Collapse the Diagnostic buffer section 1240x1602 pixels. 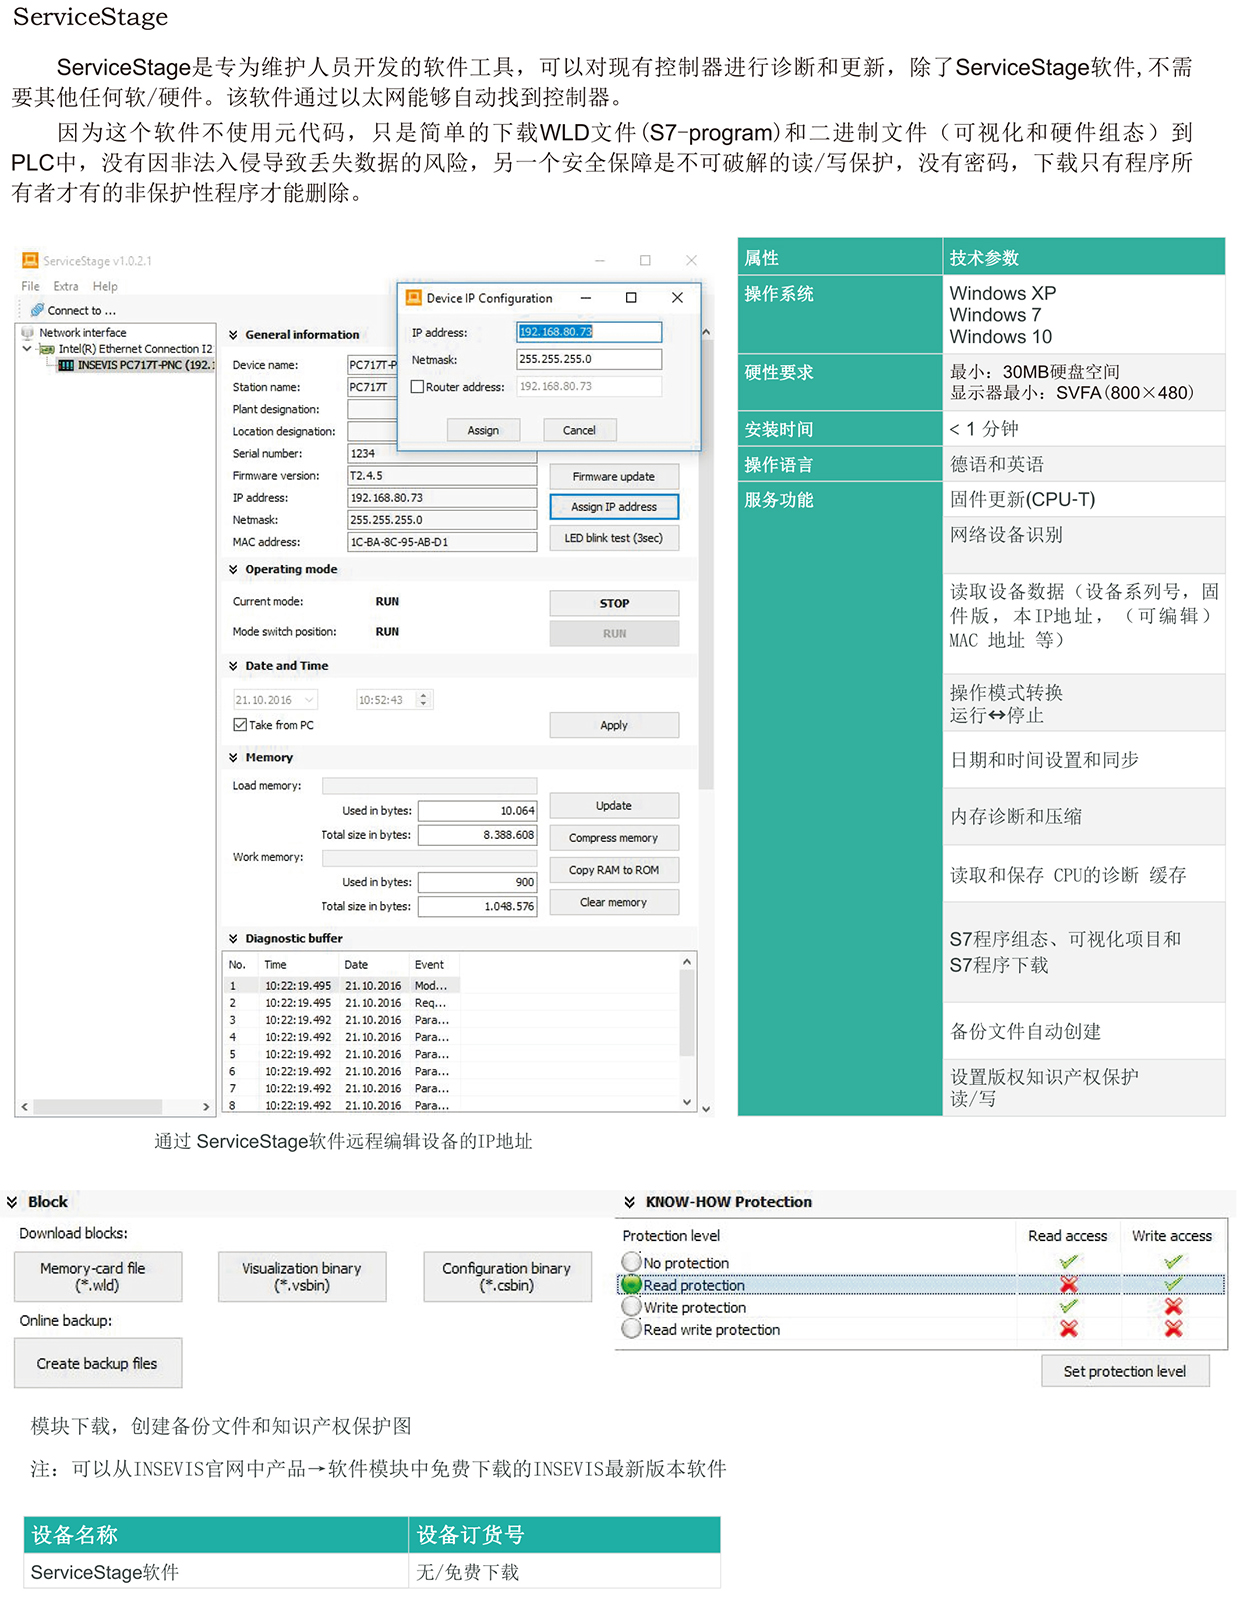tap(233, 939)
